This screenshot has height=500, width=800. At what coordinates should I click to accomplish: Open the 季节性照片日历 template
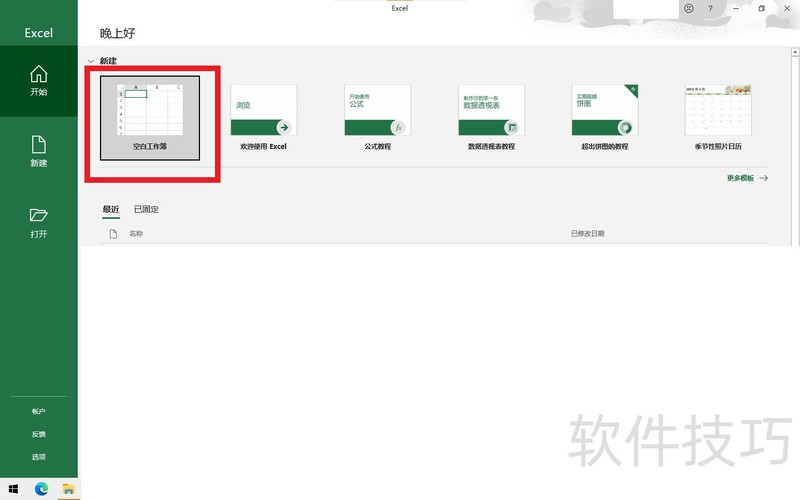[718, 118]
